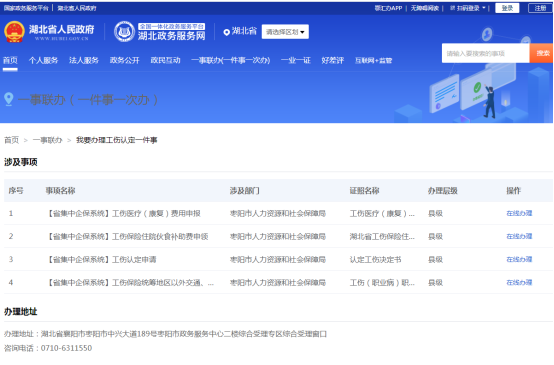Open the 无障碍阅读 accessibility link

pyautogui.click(x=425, y=8)
